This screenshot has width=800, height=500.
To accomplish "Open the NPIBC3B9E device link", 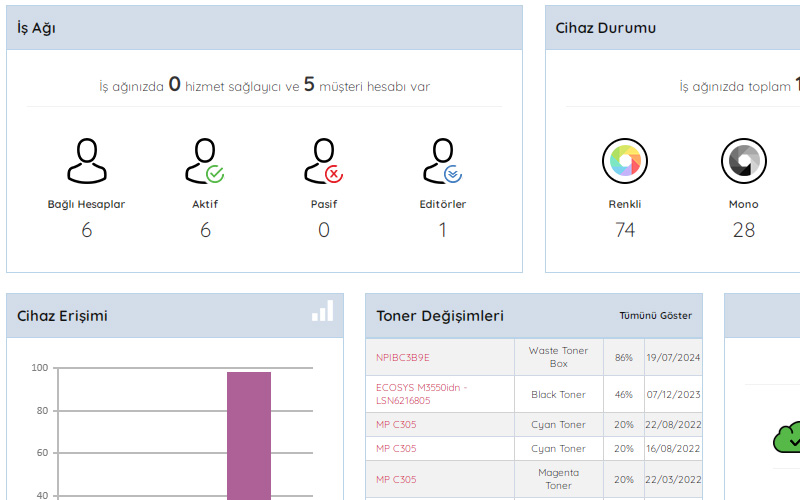I will [x=403, y=357].
